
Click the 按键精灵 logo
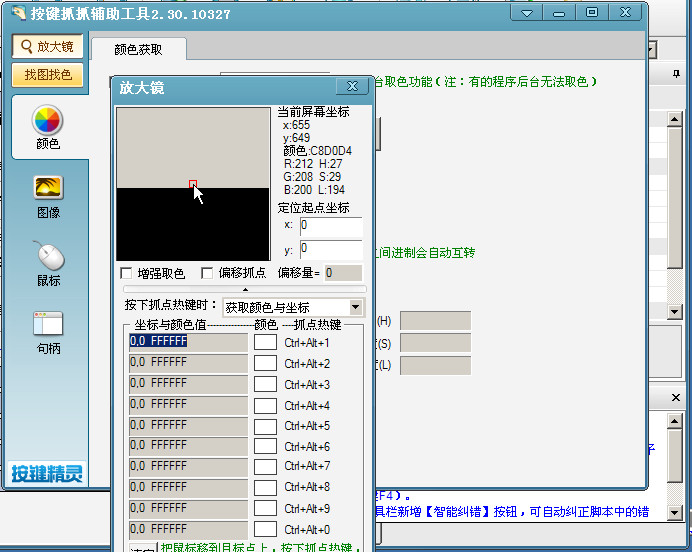[47, 473]
